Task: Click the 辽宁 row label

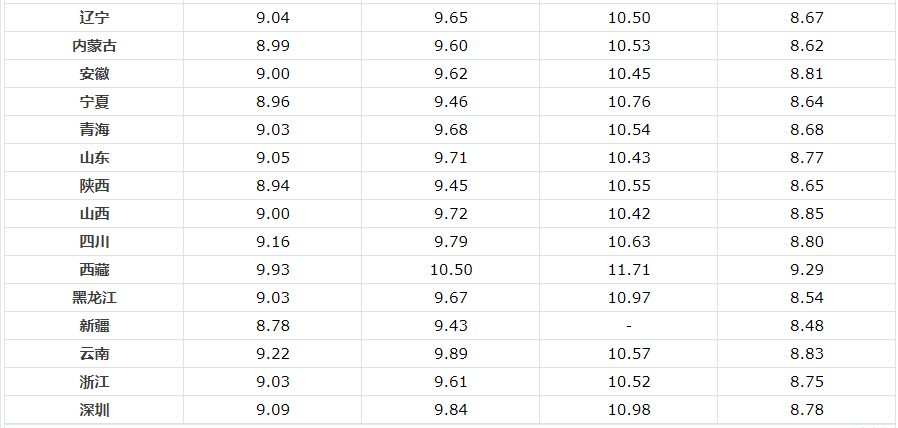Action: 95,18
